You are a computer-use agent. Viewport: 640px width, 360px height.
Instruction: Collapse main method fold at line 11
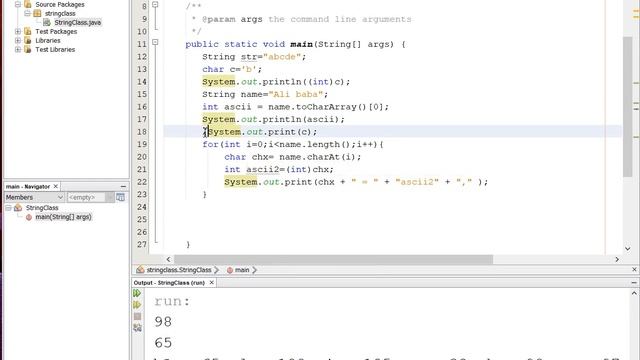point(155,42)
